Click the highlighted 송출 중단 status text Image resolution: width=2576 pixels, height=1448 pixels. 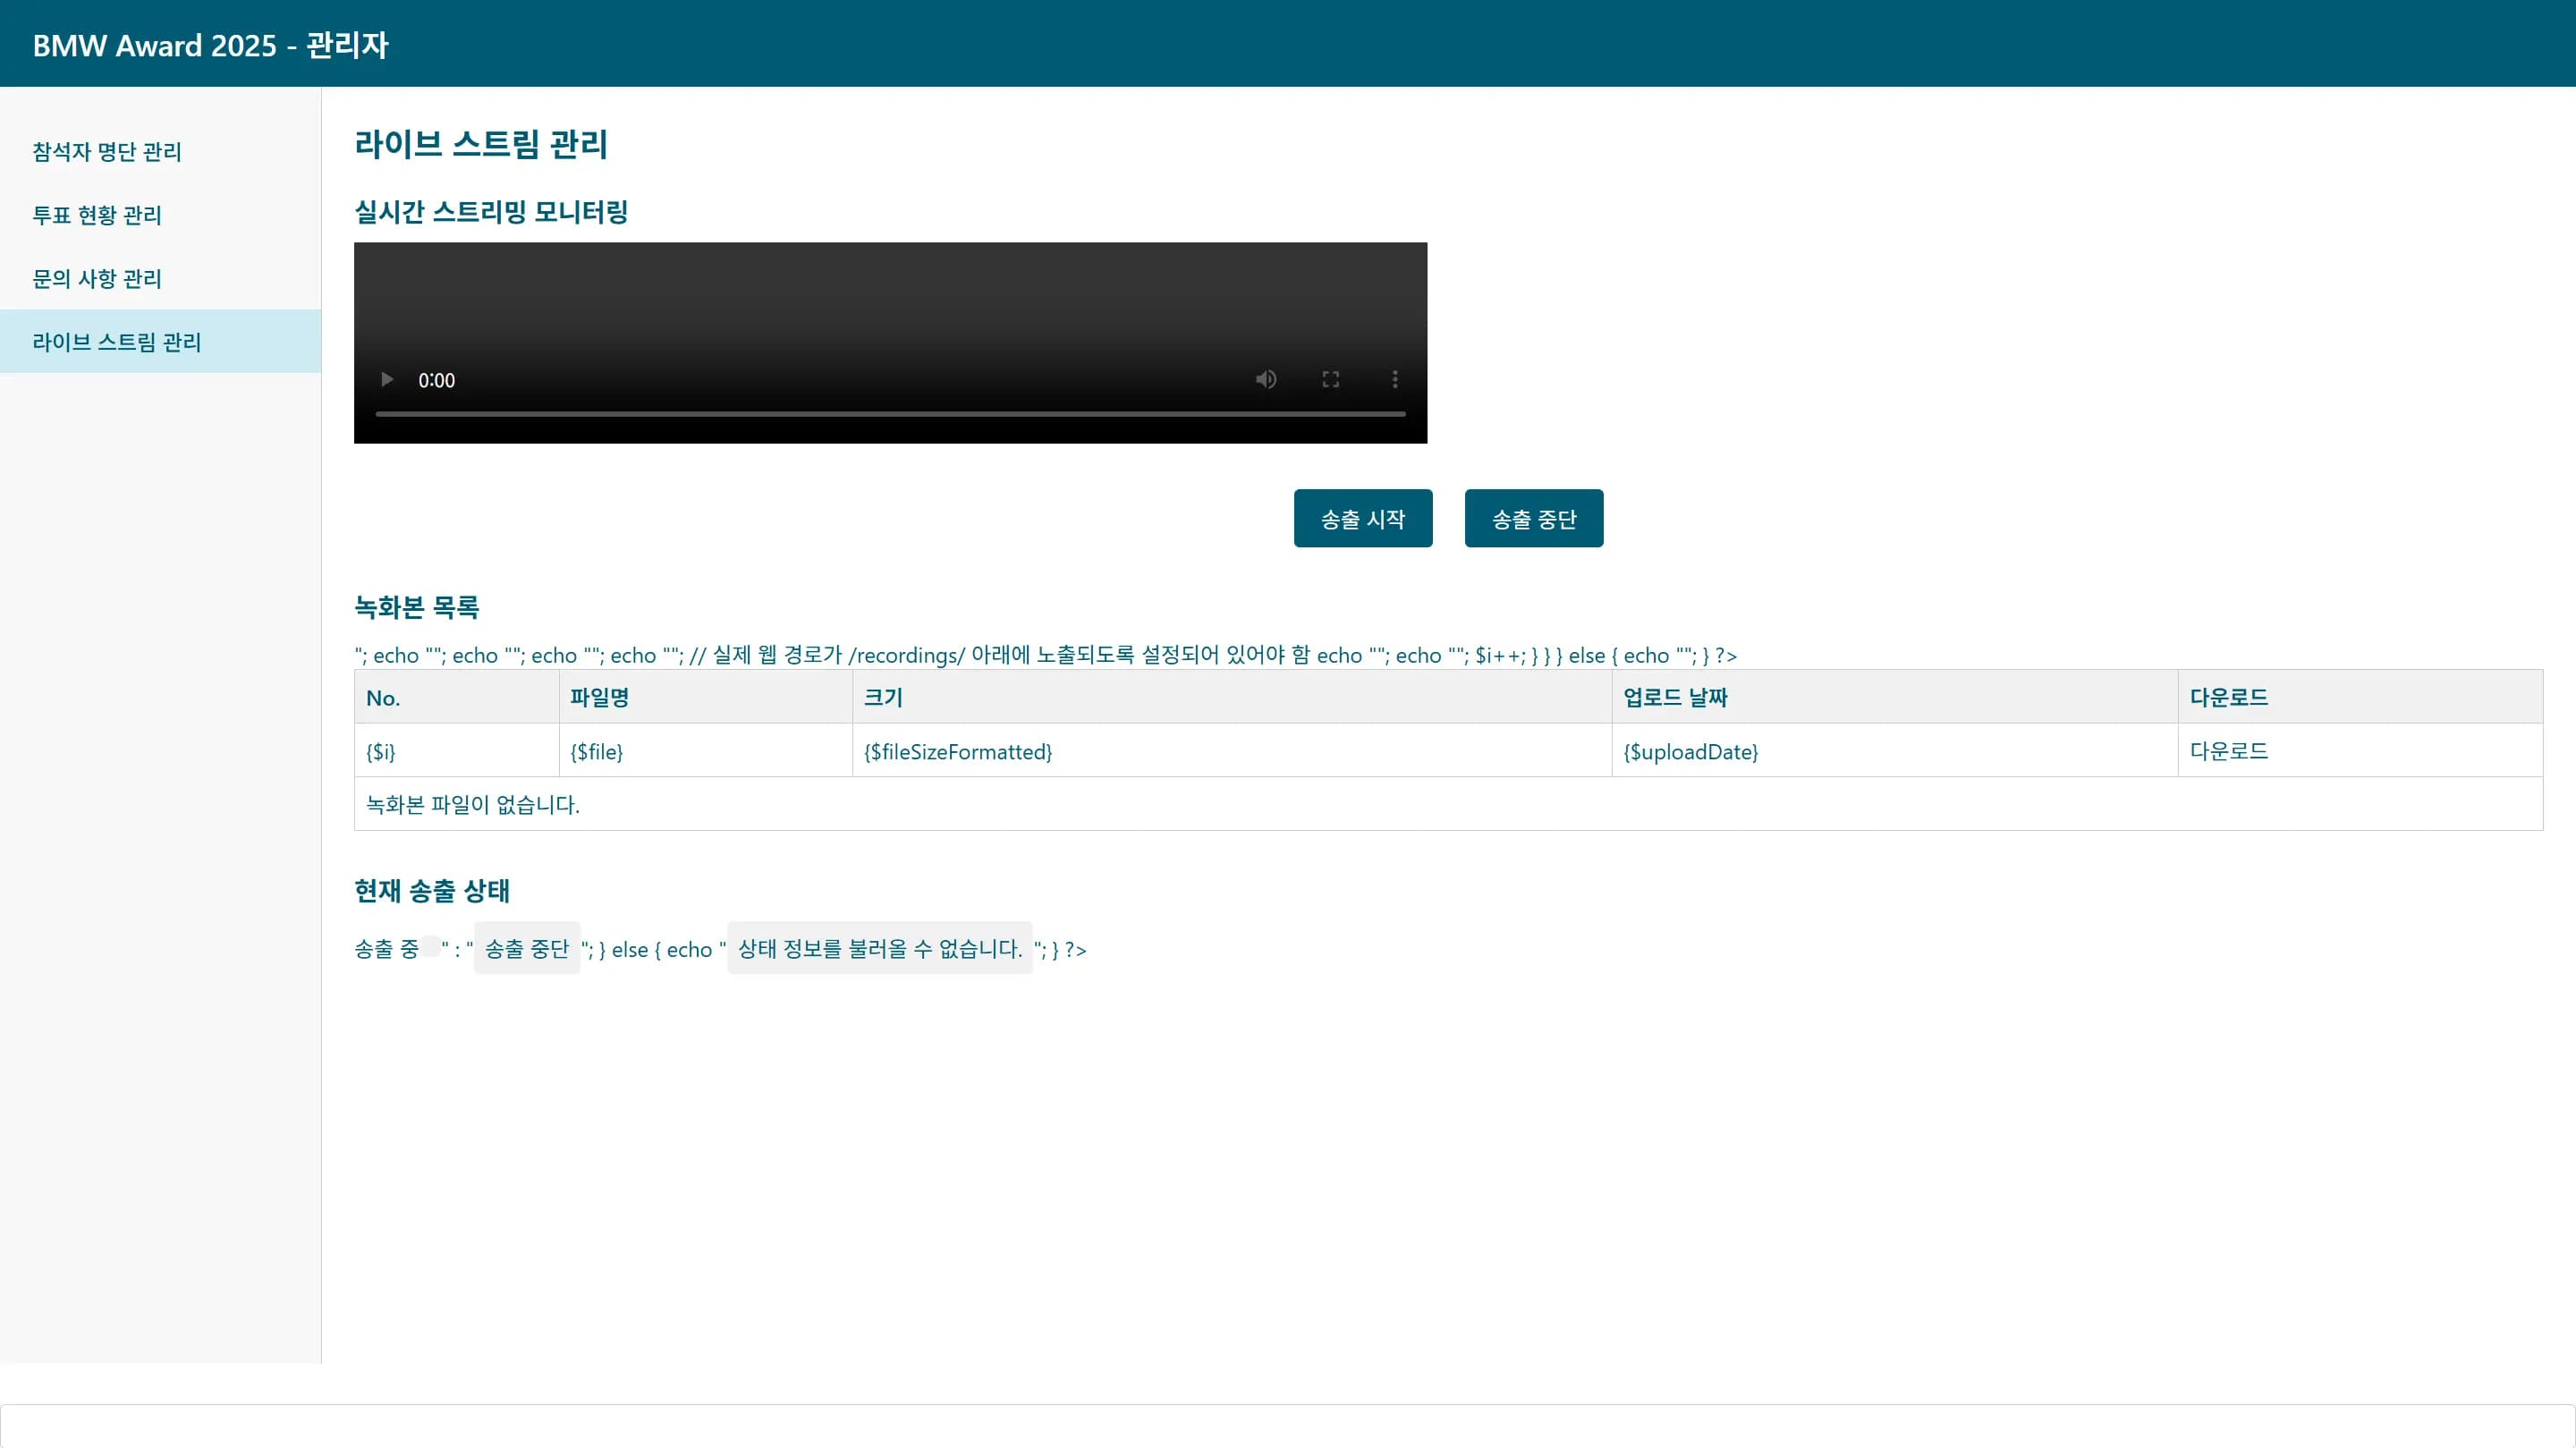(527, 949)
